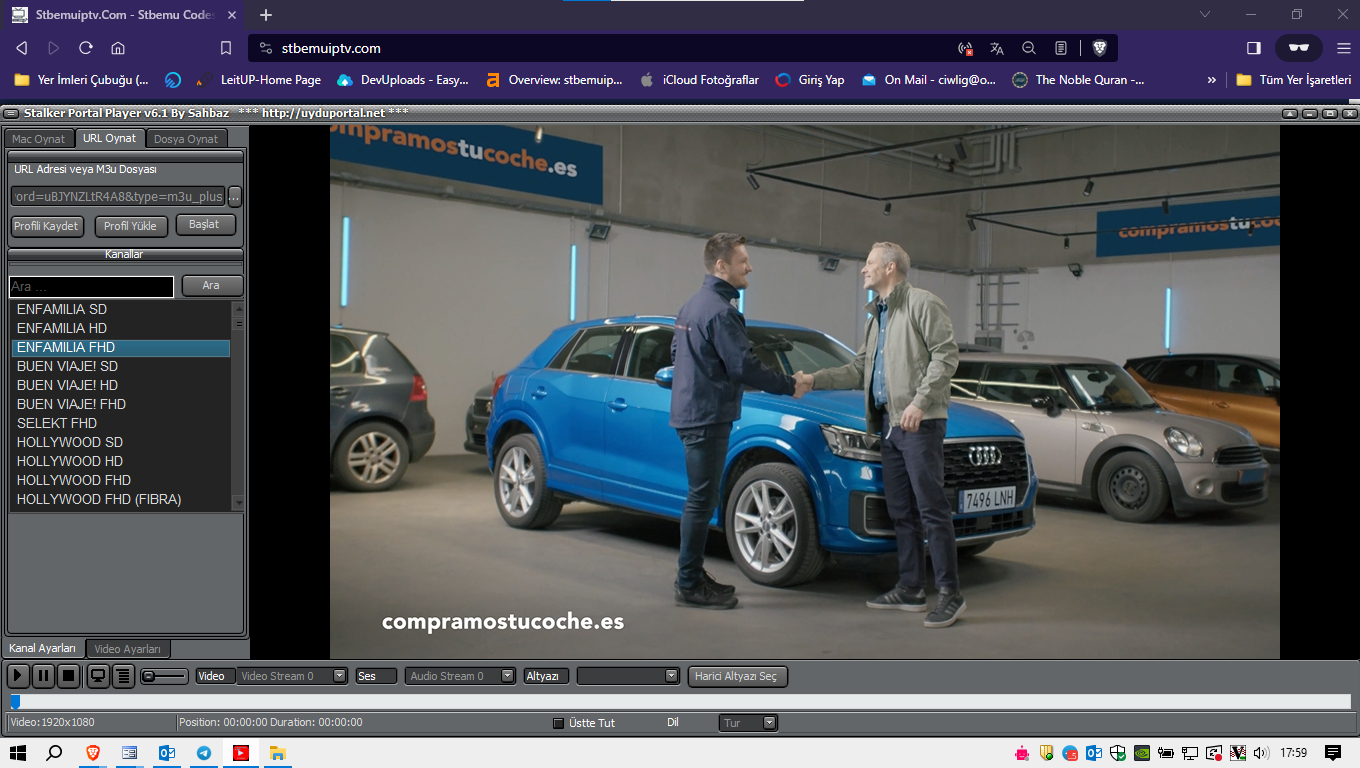Click the browse ellipsis button beside URL field
The height and width of the screenshot is (768, 1360).
tap(235, 196)
